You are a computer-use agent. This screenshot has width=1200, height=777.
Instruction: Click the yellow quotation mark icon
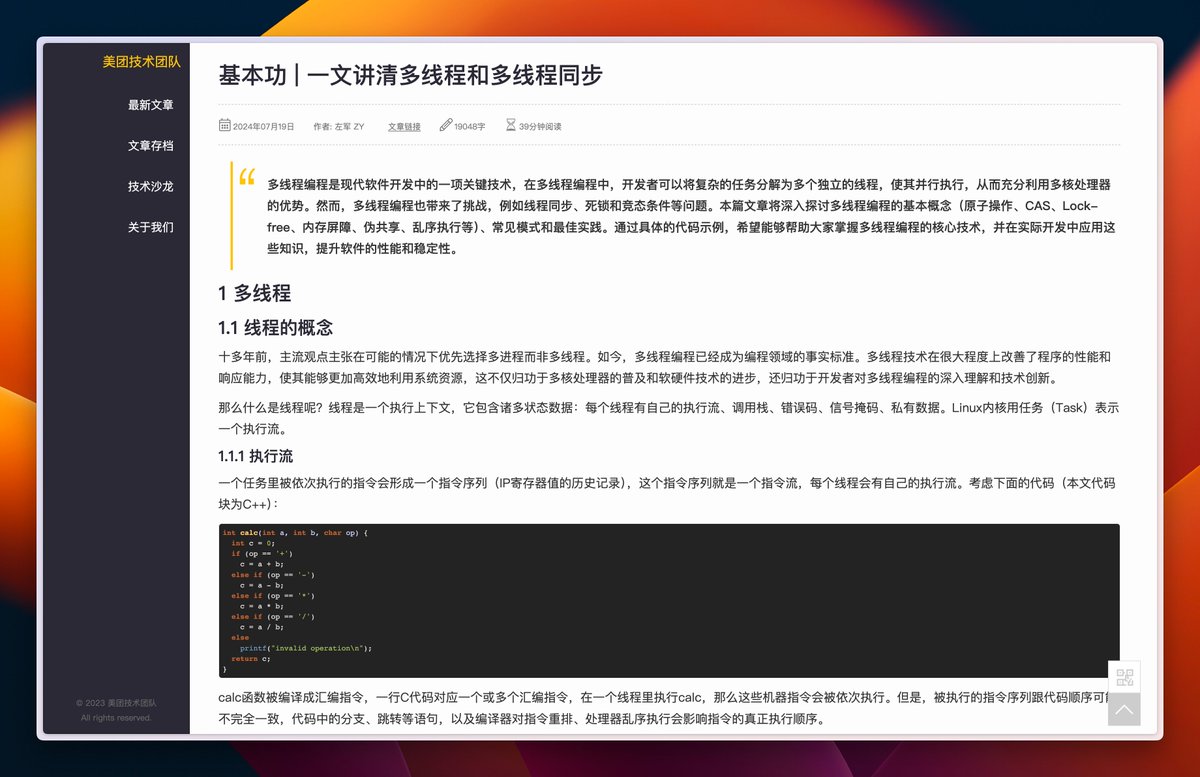click(247, 177)
